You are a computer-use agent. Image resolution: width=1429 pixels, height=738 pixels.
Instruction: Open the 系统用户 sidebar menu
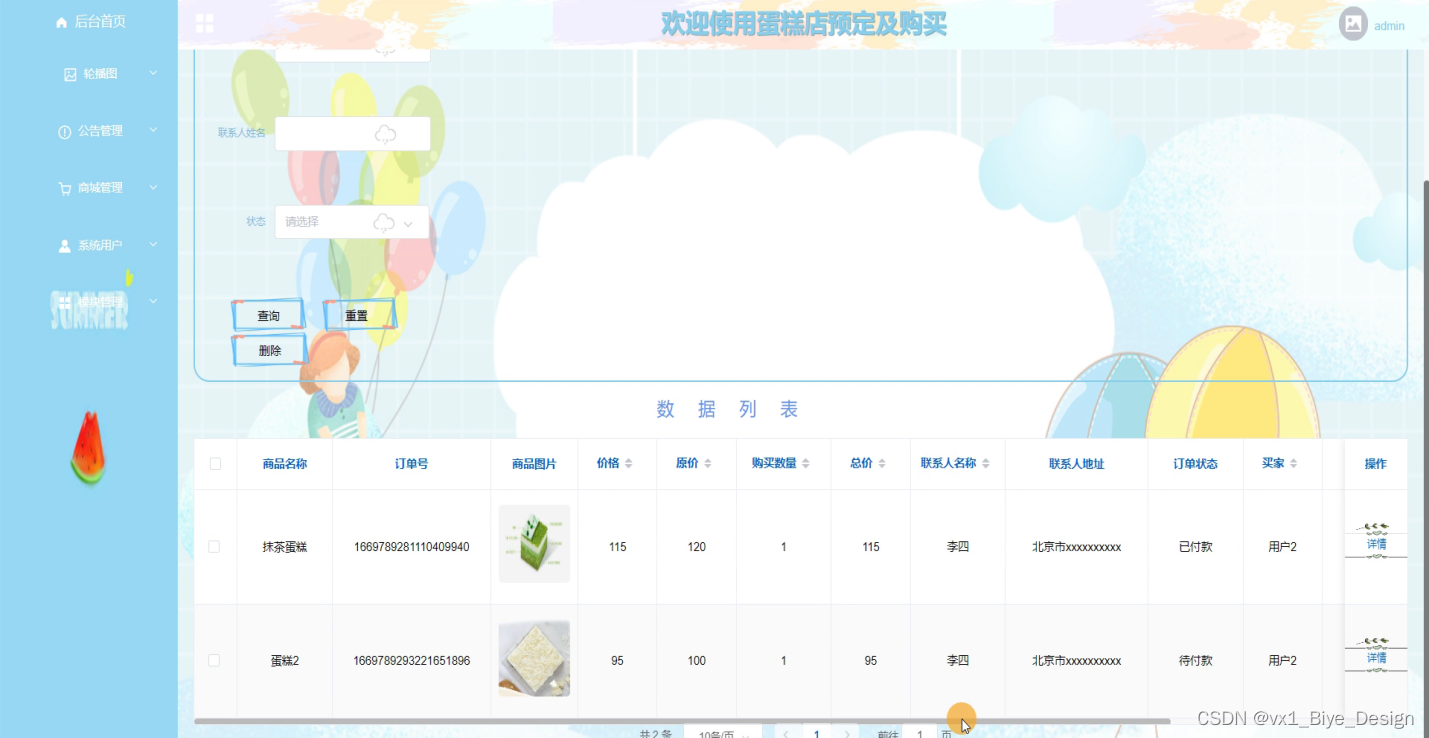[89, 245]
